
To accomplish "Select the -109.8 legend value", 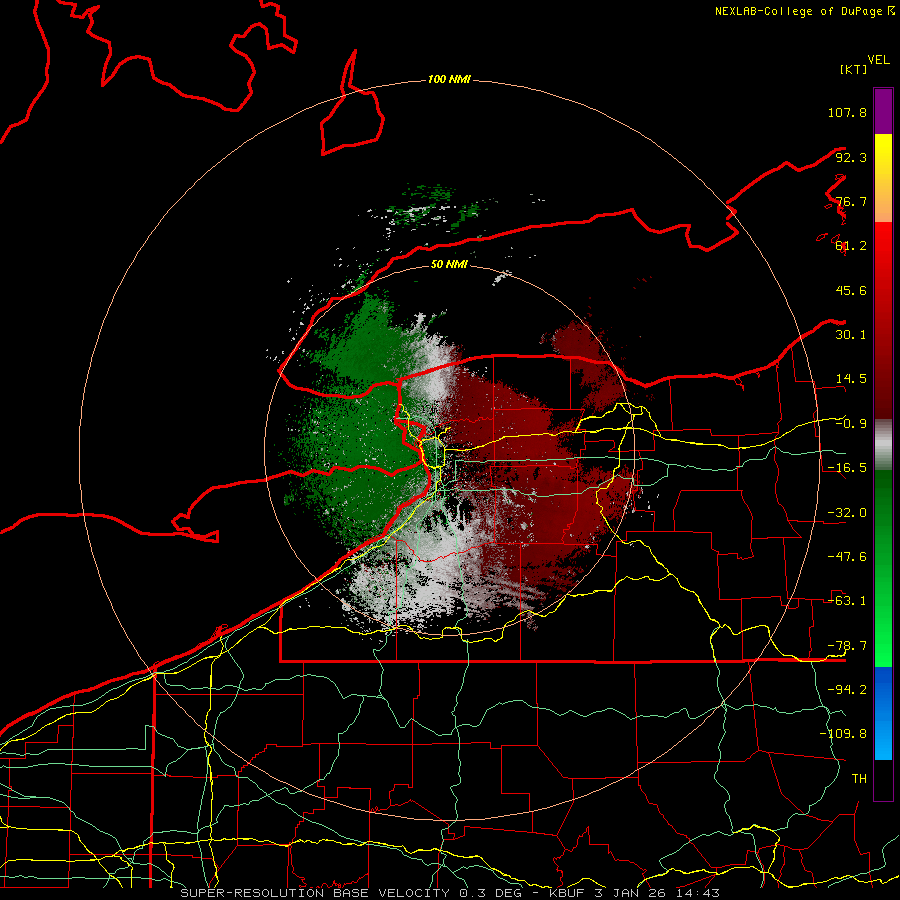I will pyautogui.click(x=843, y=734).
